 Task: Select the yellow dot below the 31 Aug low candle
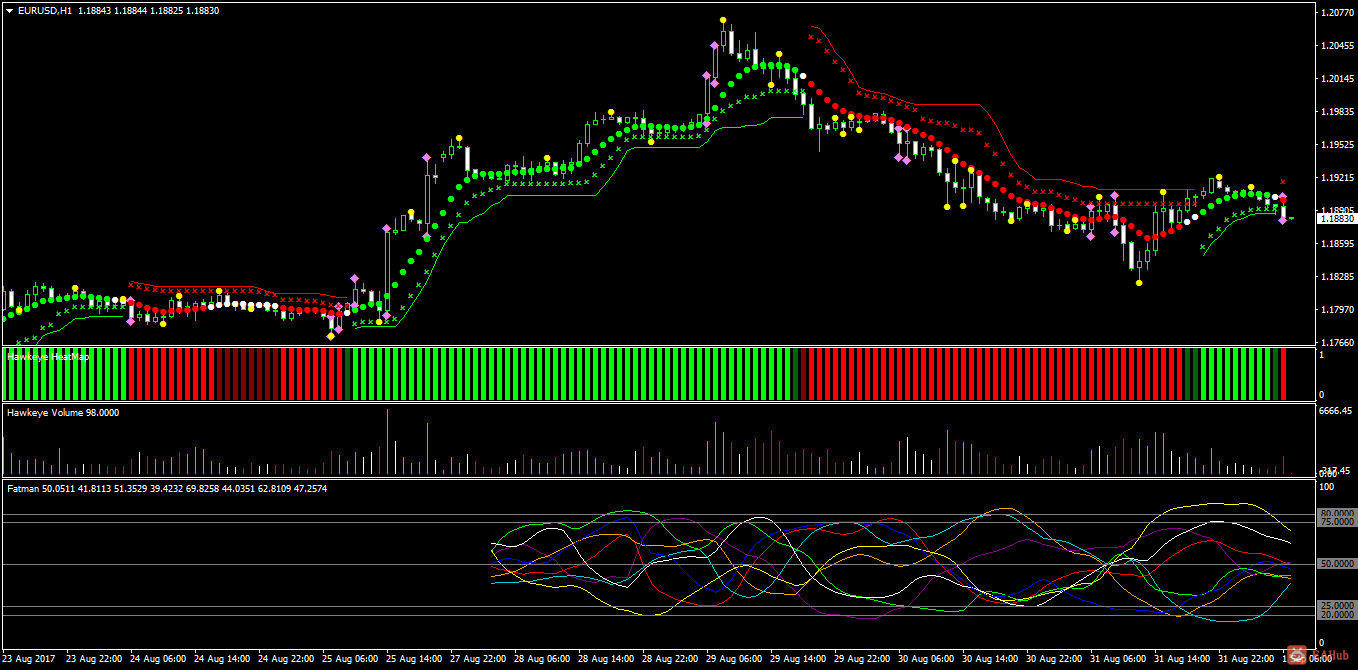click(1139, 283)
